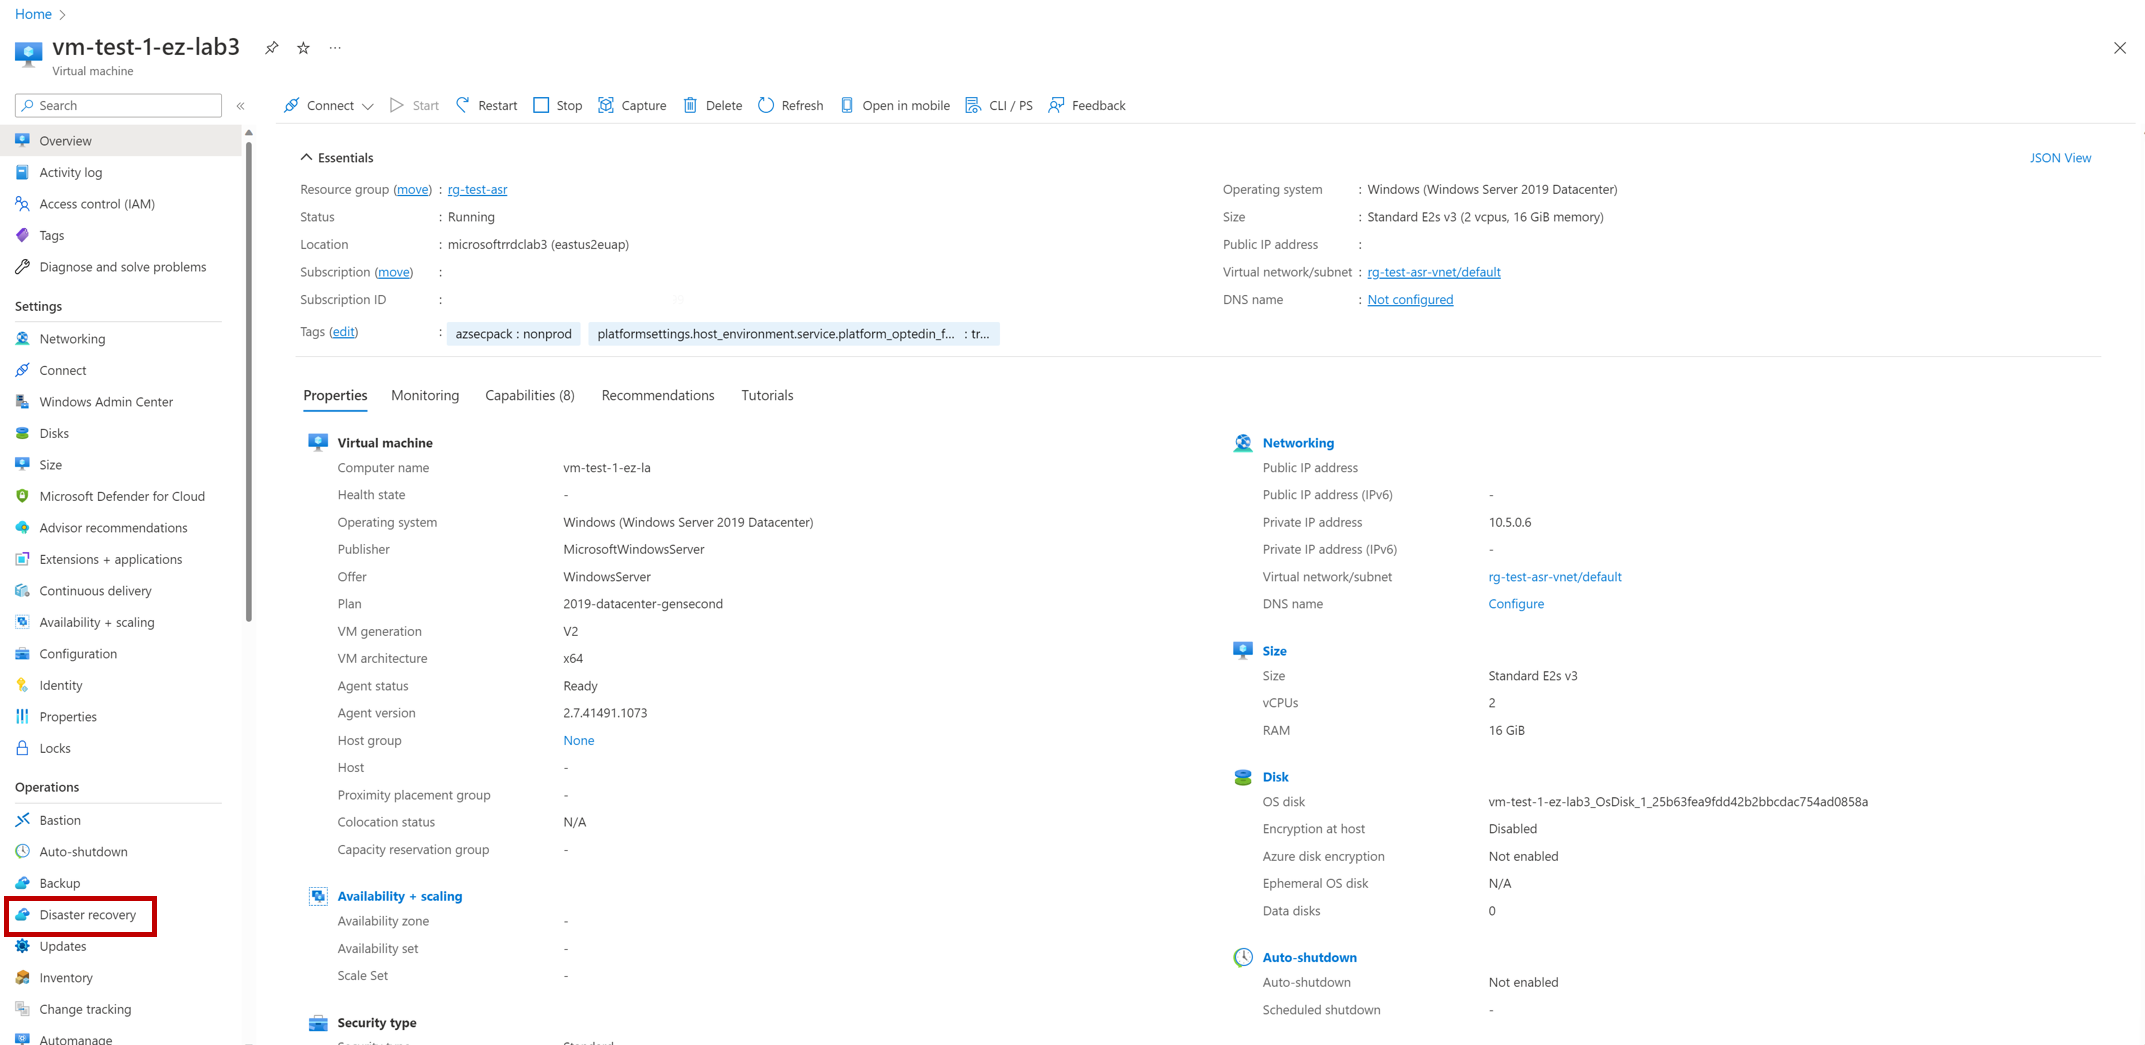Send Feedback from toolbar

[x=1087, y=105]
